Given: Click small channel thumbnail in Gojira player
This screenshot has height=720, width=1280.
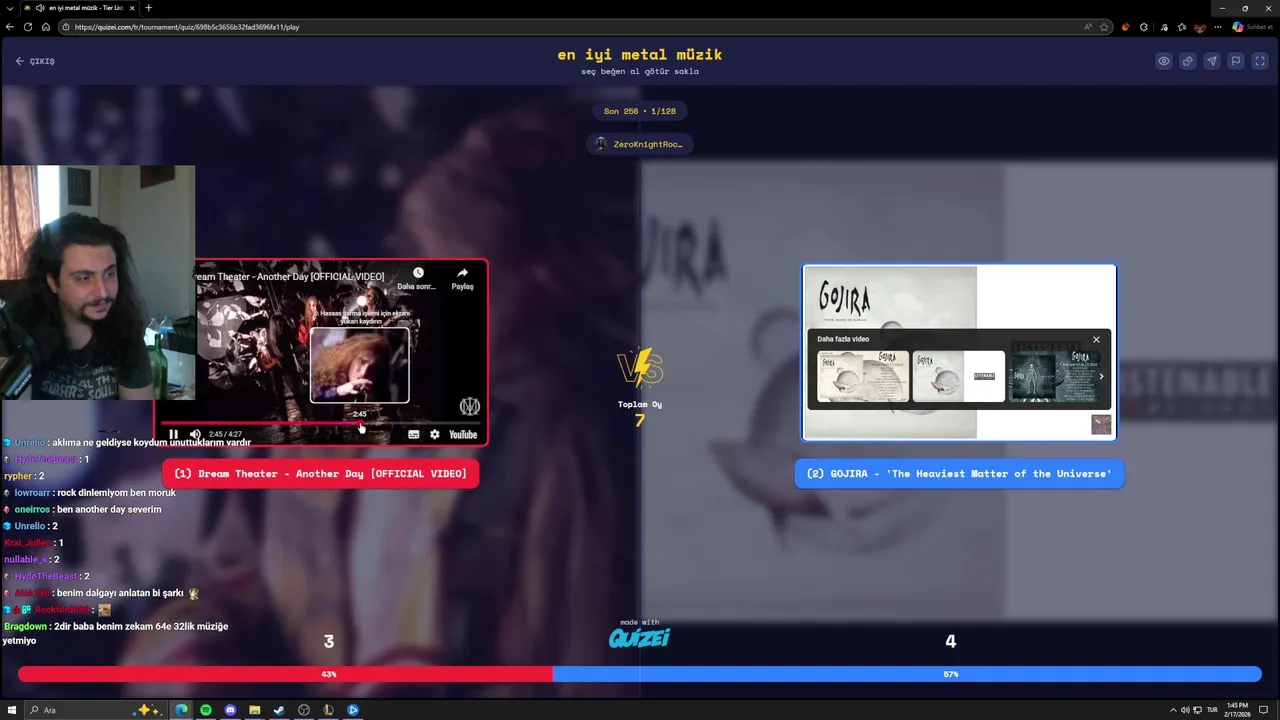Looking at the screenshot, I should click(1101, 425).
